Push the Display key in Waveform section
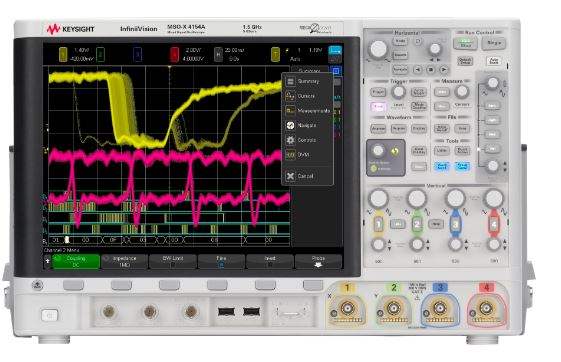Image resolution: width=561 pixels, height=362 pixels. point(419,128)
